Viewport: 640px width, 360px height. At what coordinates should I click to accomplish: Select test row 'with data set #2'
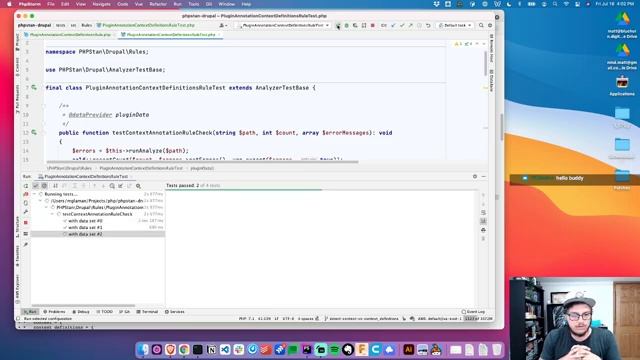coord(98,234)
